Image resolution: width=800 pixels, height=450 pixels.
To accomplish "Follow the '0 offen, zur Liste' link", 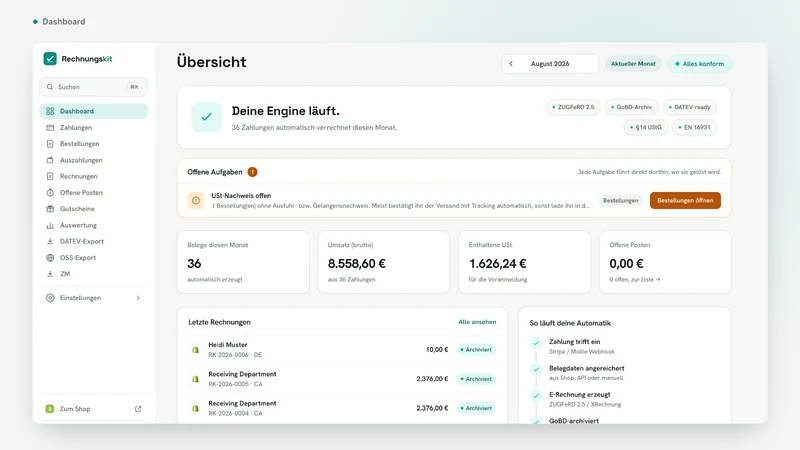I will 635,280.
